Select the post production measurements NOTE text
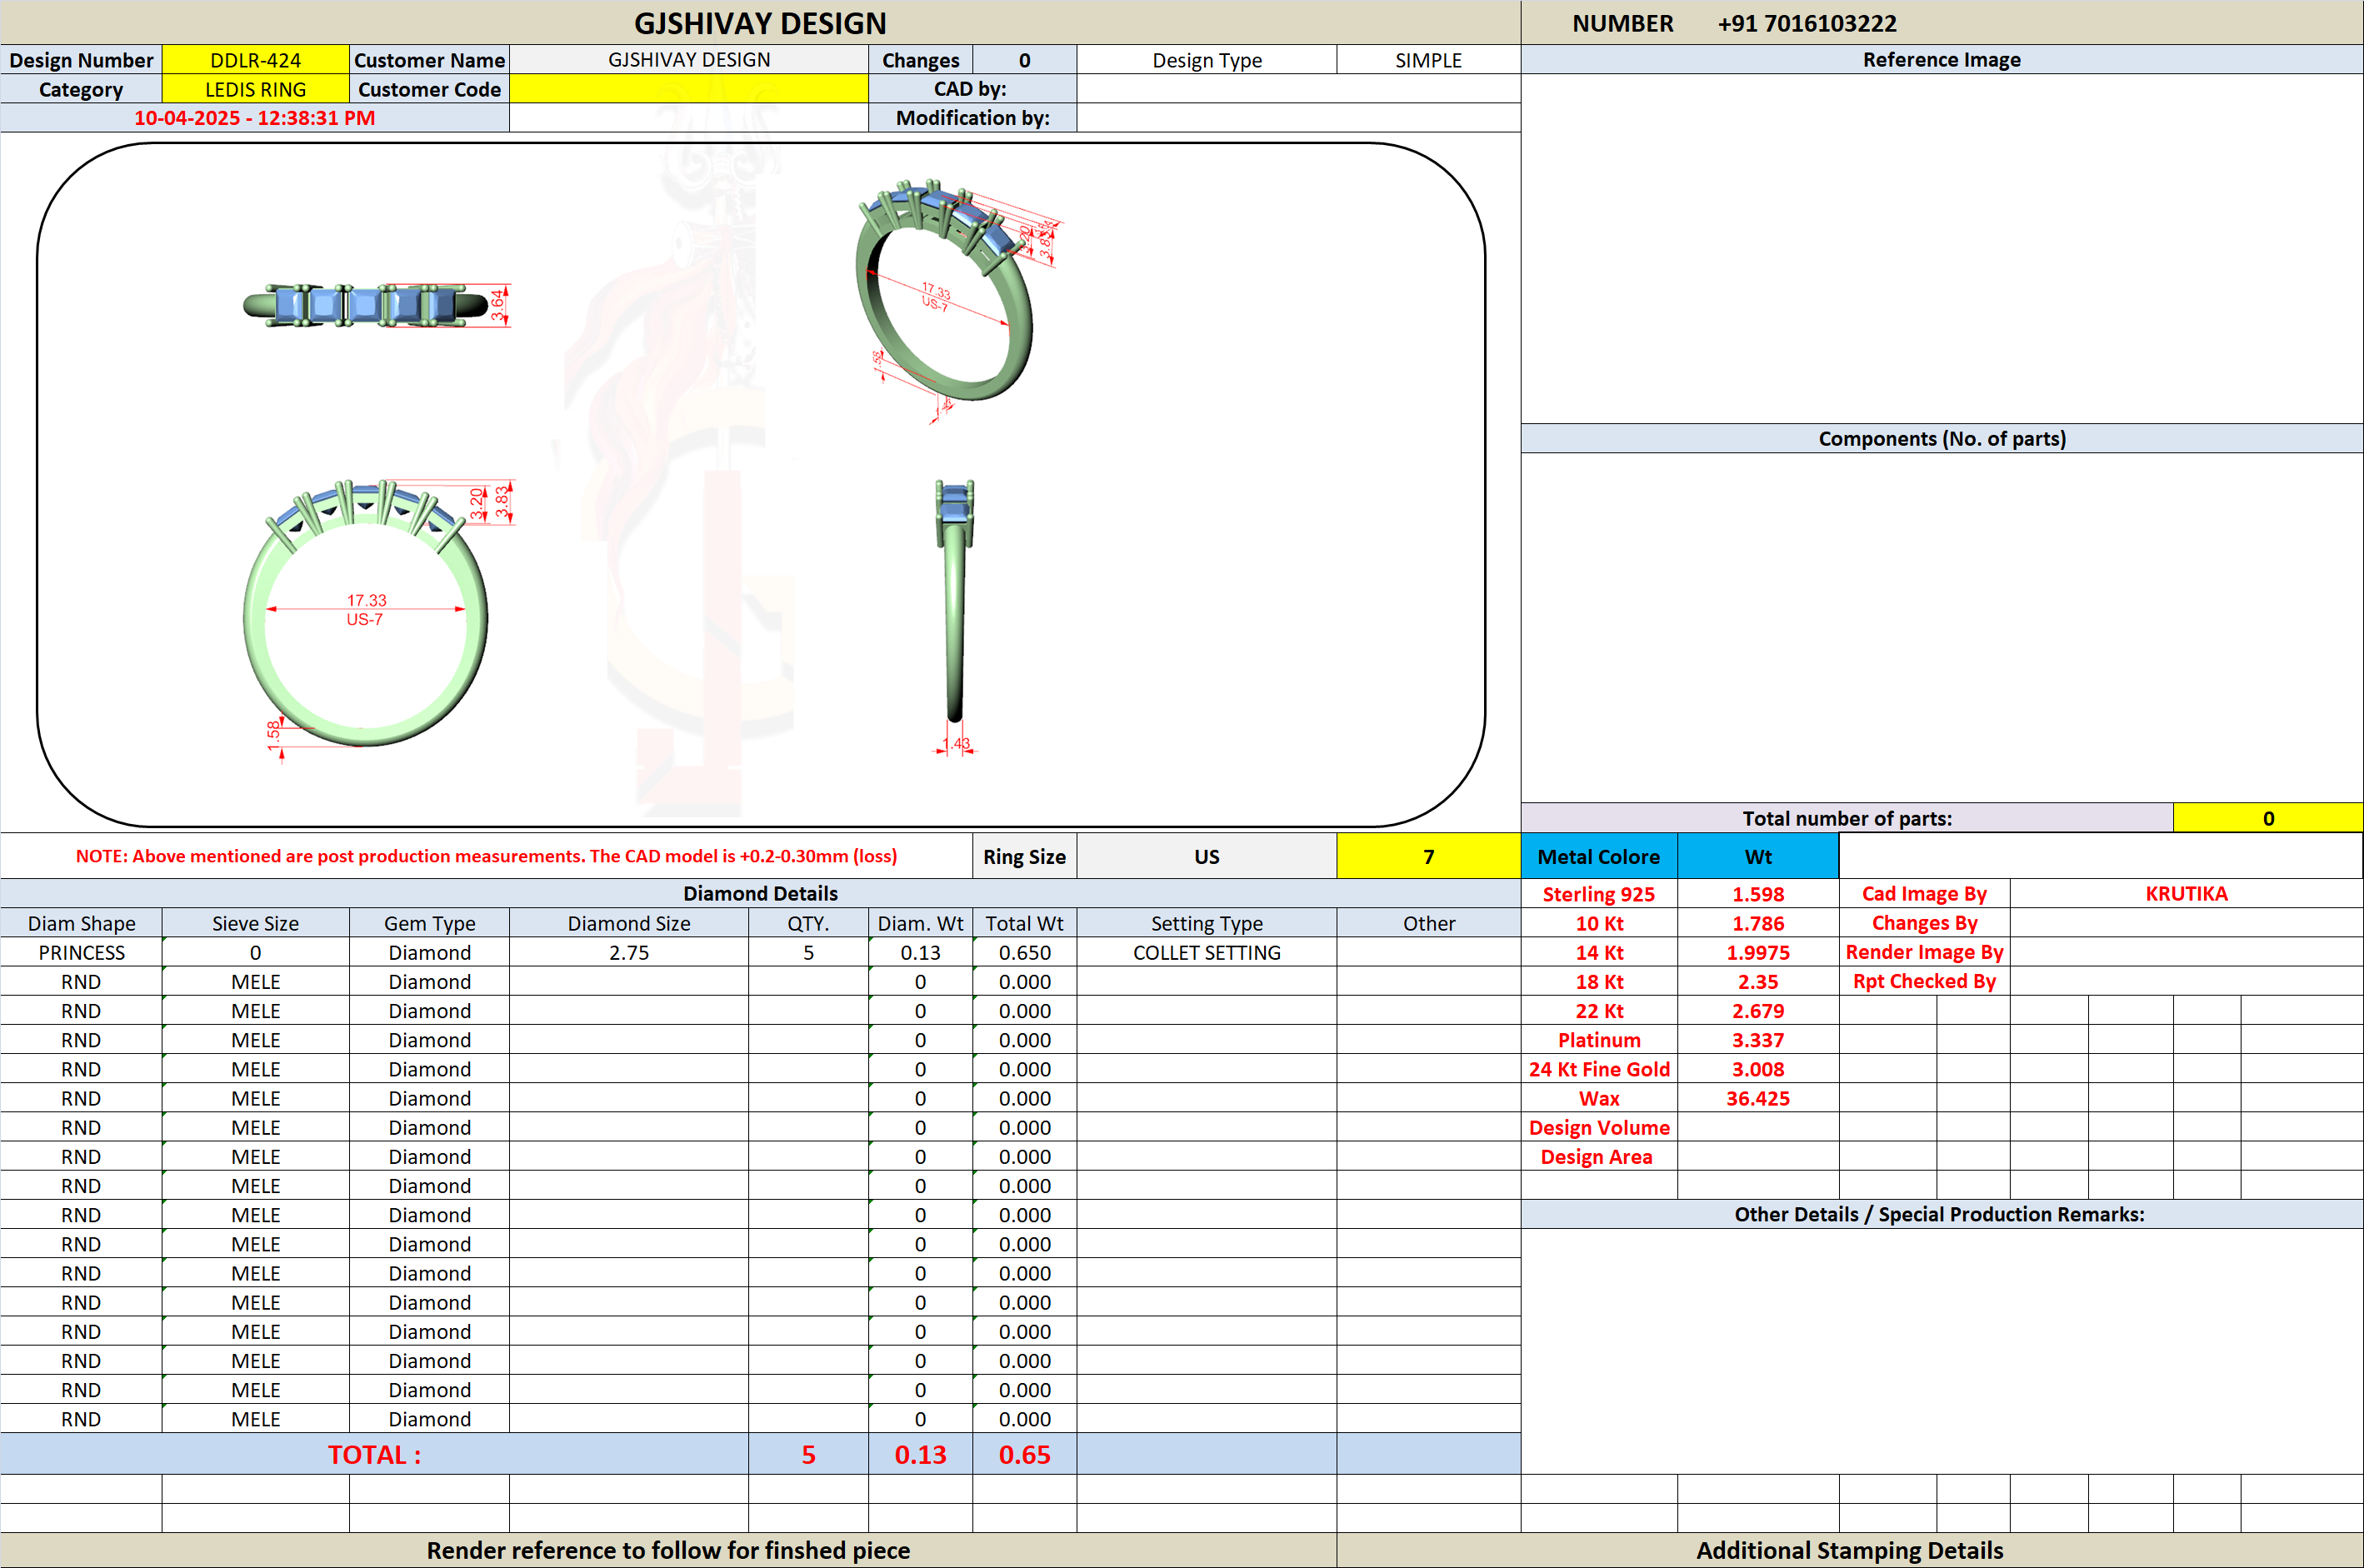The image size is (2364, 1568). 486,856
